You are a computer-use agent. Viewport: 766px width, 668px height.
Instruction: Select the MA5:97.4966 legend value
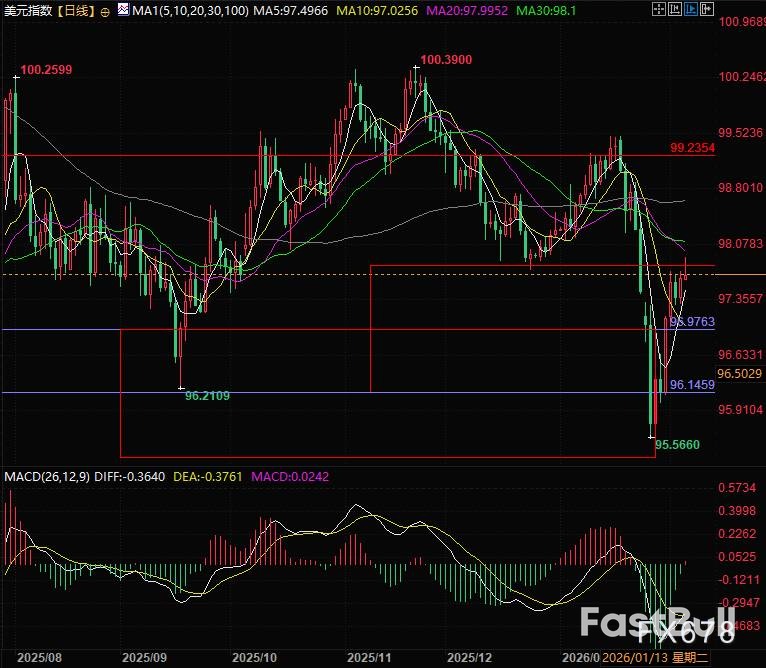pyautogui.click(x=285, y=11)
